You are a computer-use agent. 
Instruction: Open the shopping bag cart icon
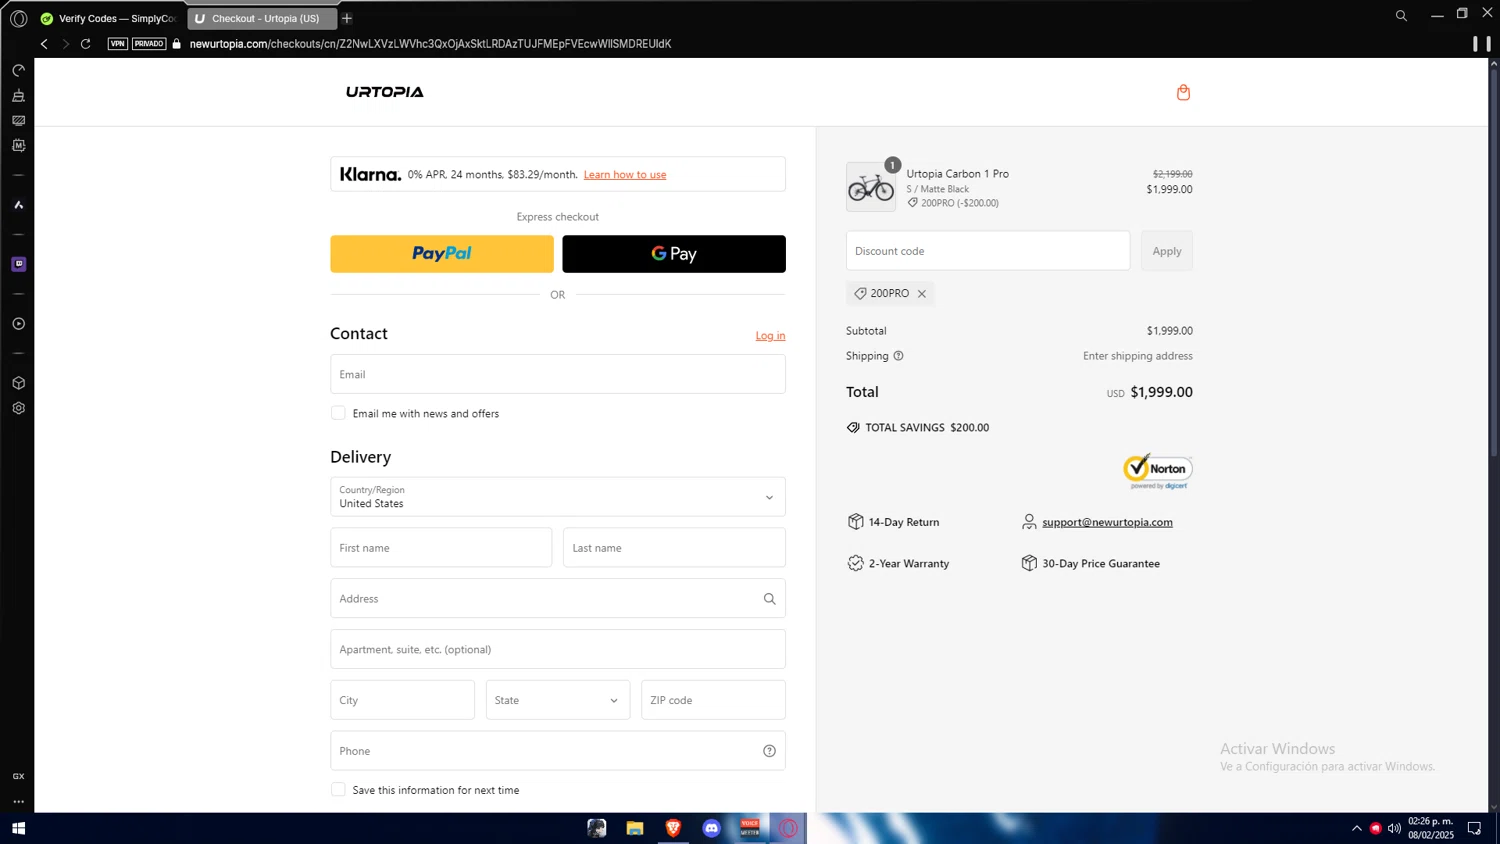coord(1183,92)
